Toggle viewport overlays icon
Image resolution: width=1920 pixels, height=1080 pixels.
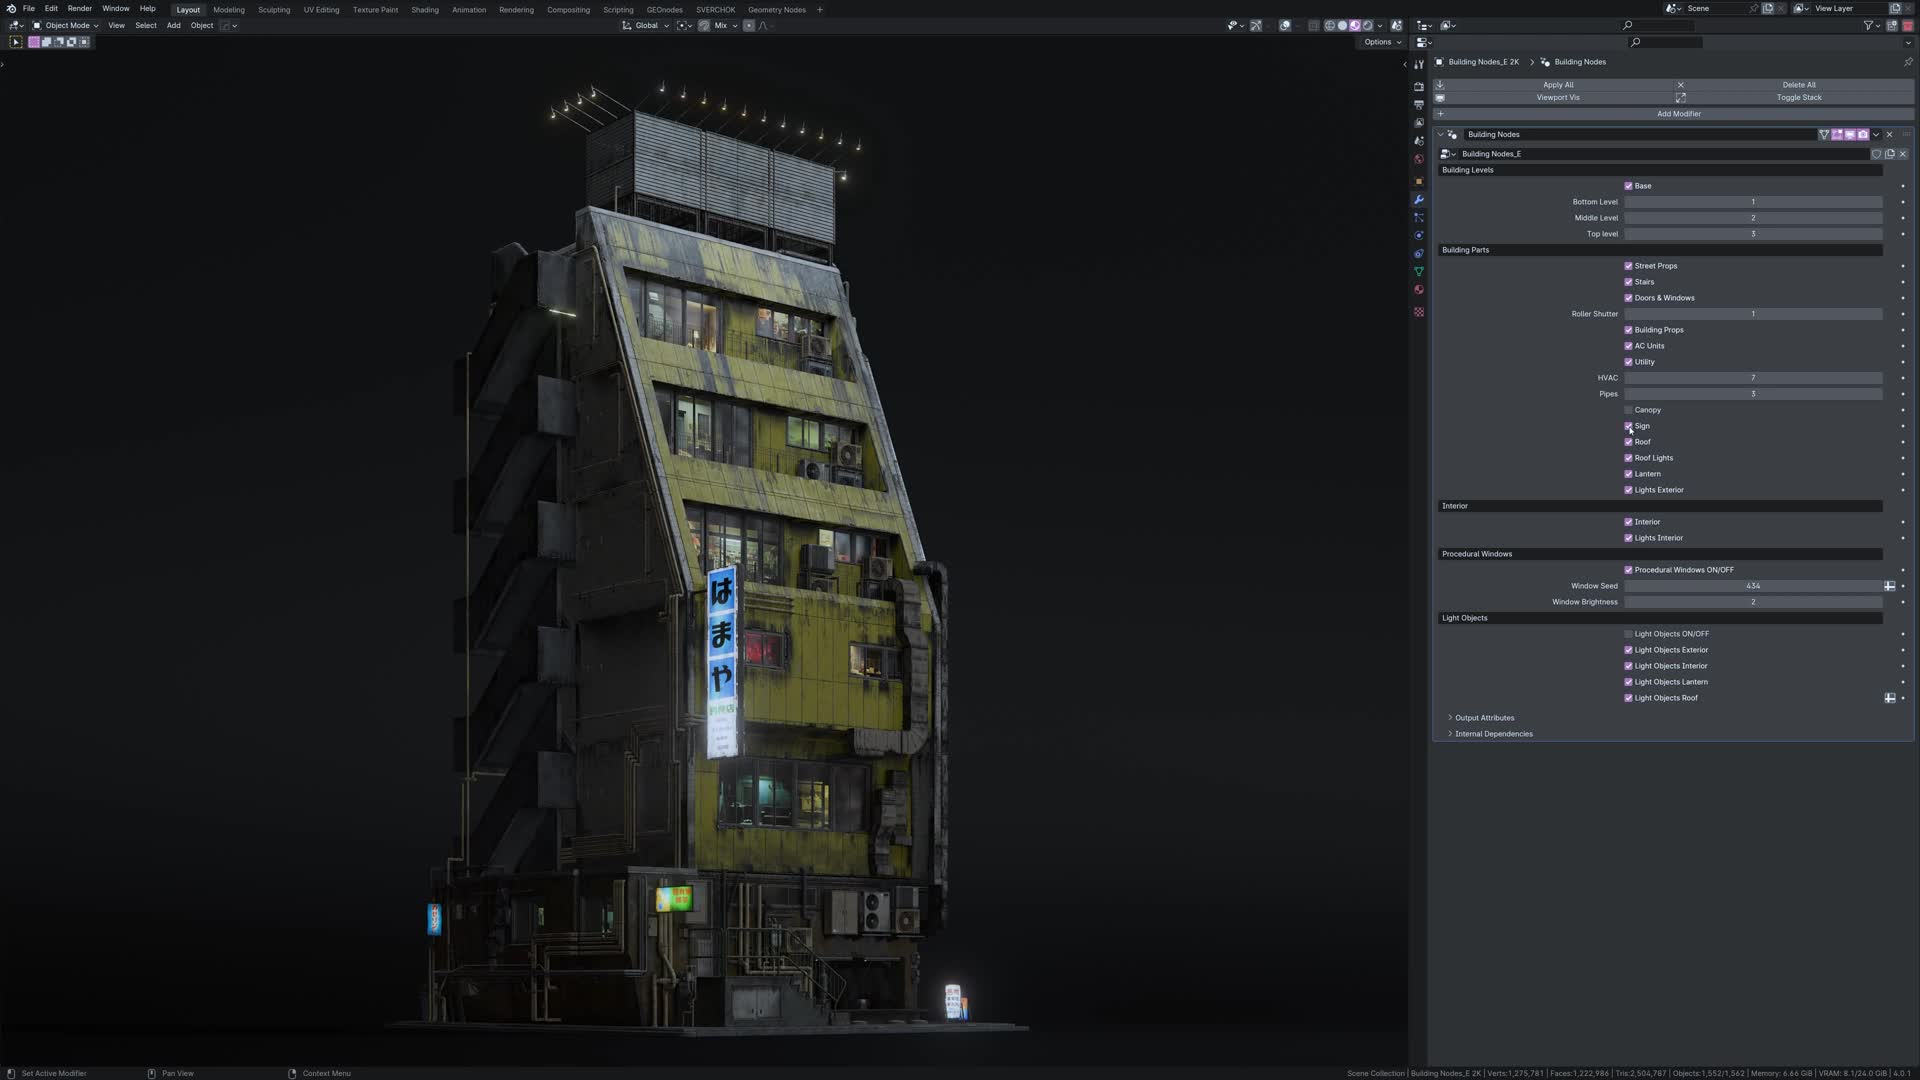(1285, 26)
